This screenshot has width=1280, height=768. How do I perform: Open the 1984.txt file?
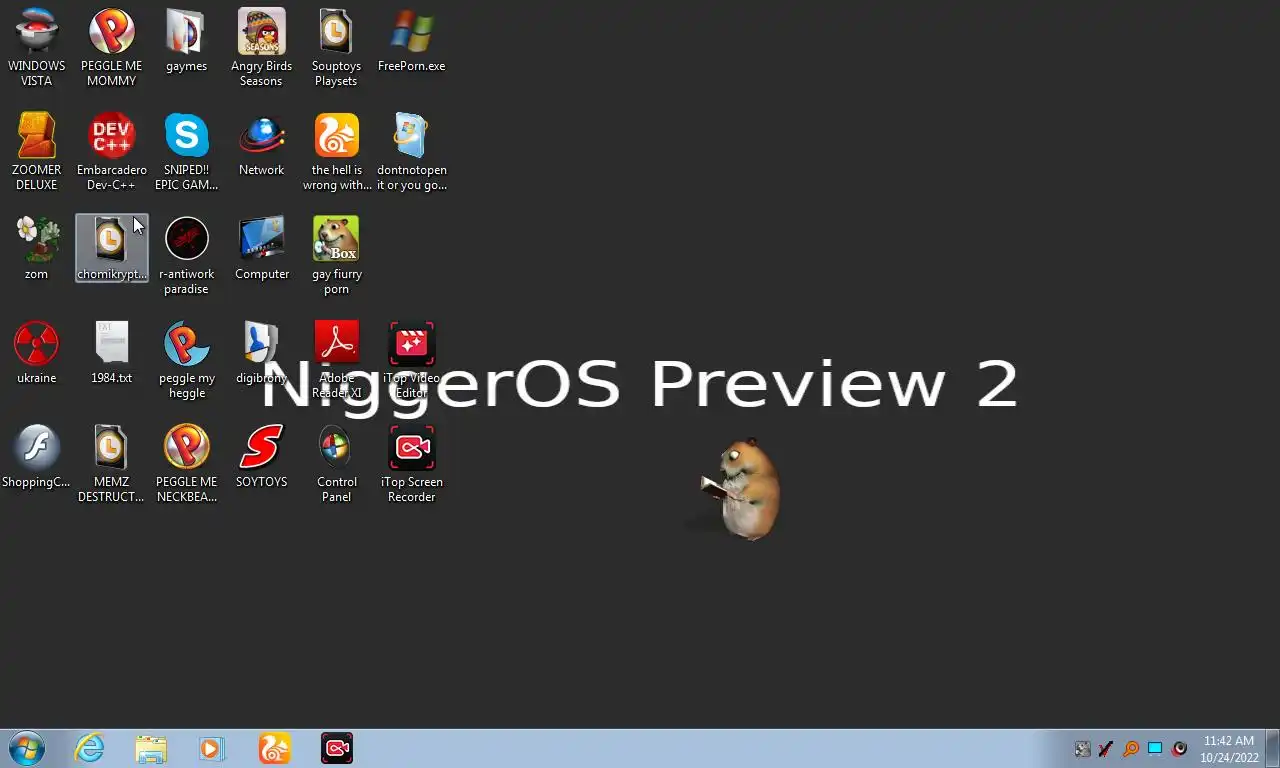coord(111,352)
